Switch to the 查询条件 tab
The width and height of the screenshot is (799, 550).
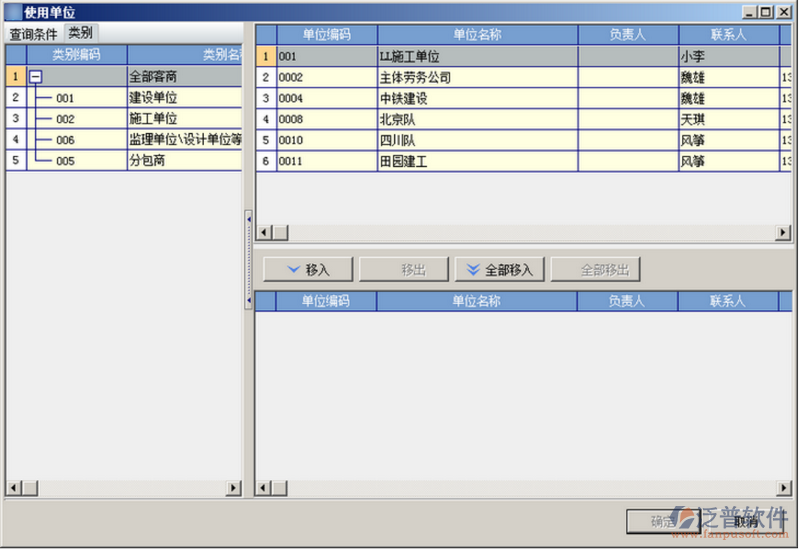click(33, 34)
